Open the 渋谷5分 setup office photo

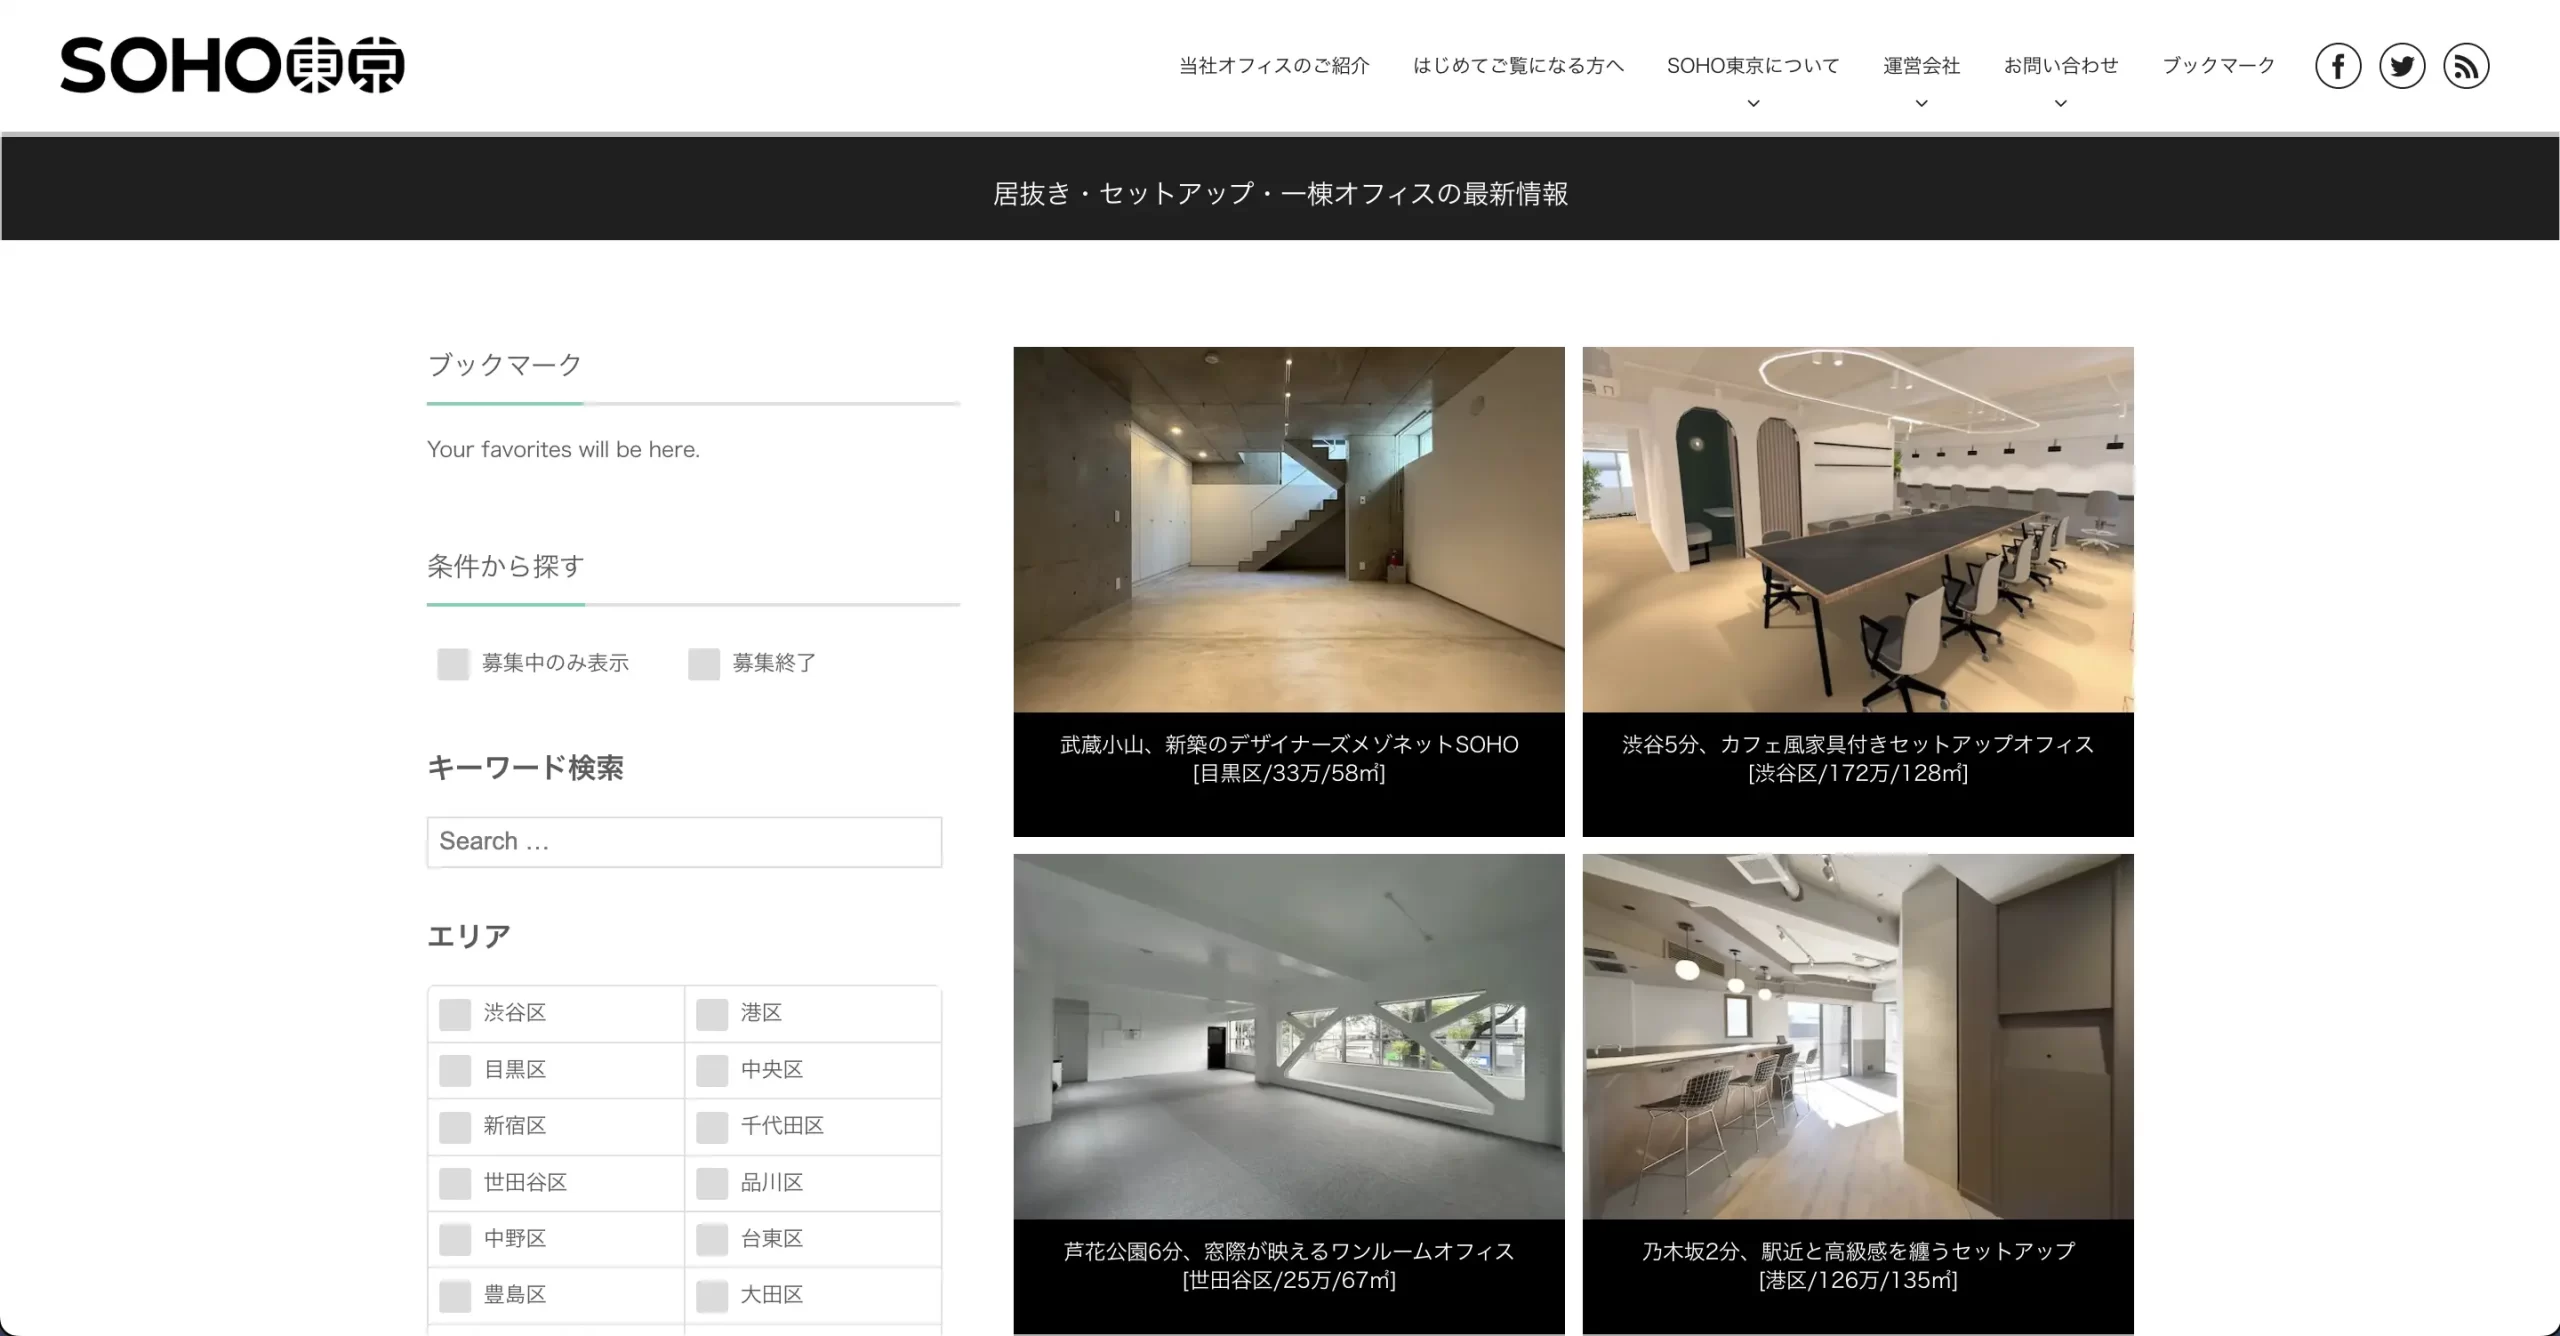[x=1858, y=530]
